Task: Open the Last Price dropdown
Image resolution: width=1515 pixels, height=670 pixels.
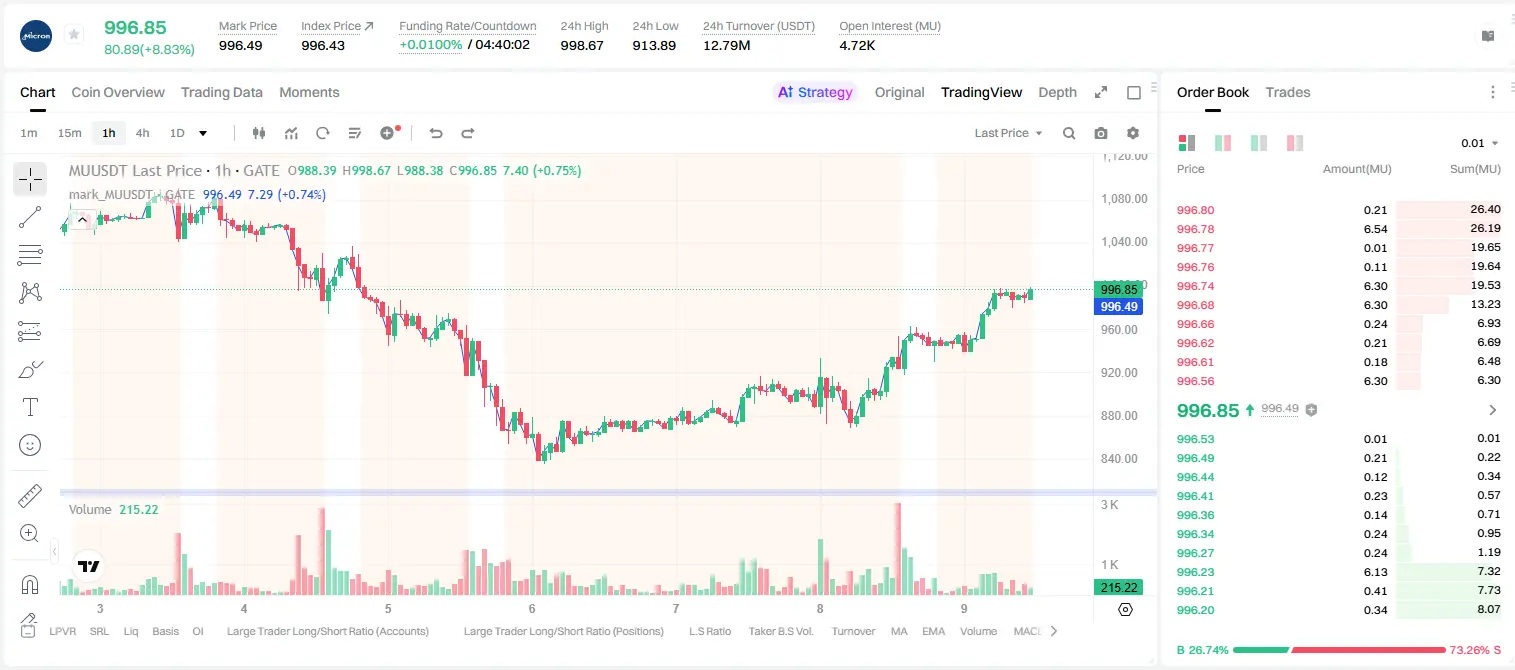Action: [1008, 133]
